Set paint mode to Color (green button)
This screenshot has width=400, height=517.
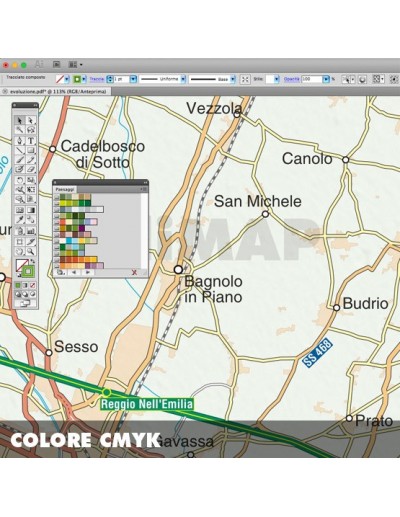[18, 285]
